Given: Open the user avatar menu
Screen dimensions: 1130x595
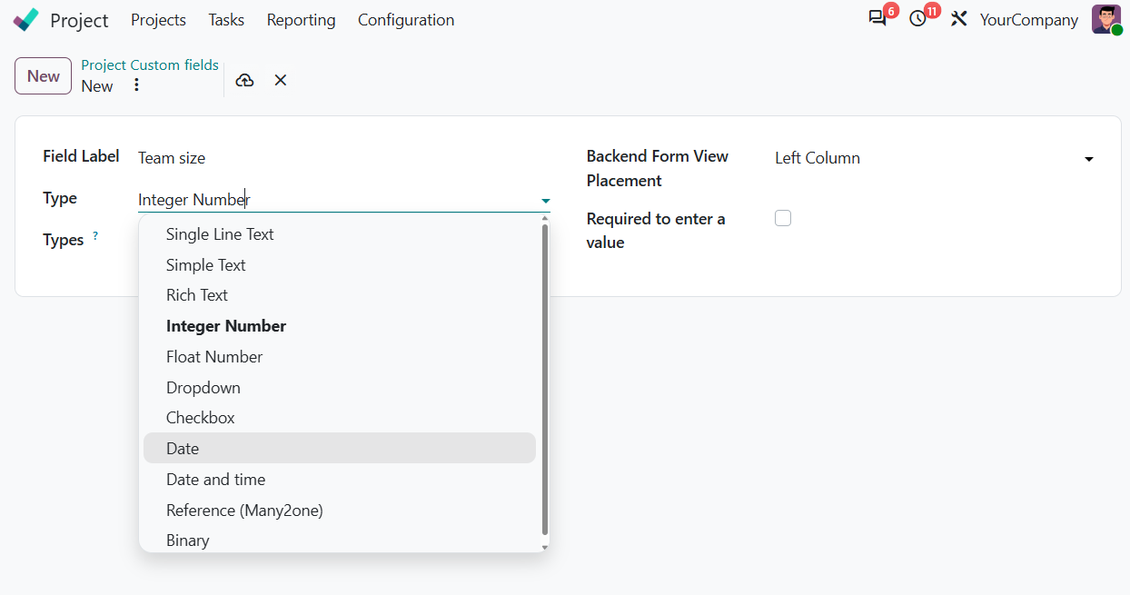Looking at the screenshot, I should [1106, 19].
